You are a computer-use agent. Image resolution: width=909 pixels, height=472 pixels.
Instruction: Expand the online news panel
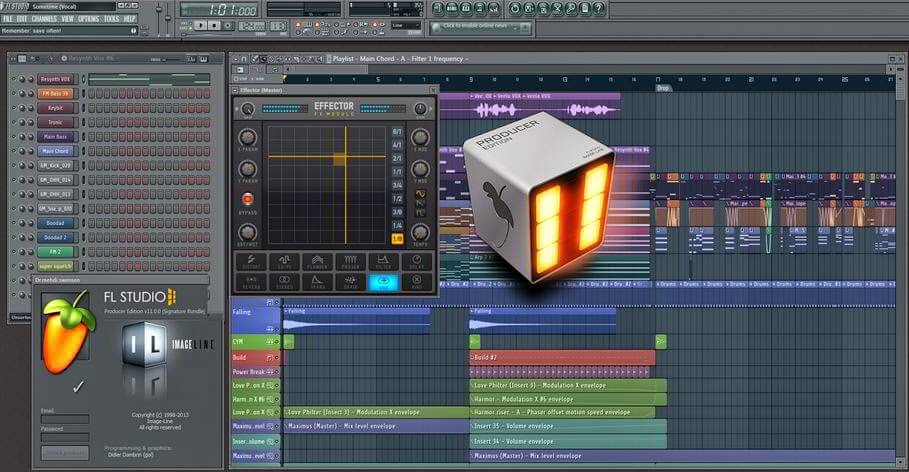click(525, 27)
